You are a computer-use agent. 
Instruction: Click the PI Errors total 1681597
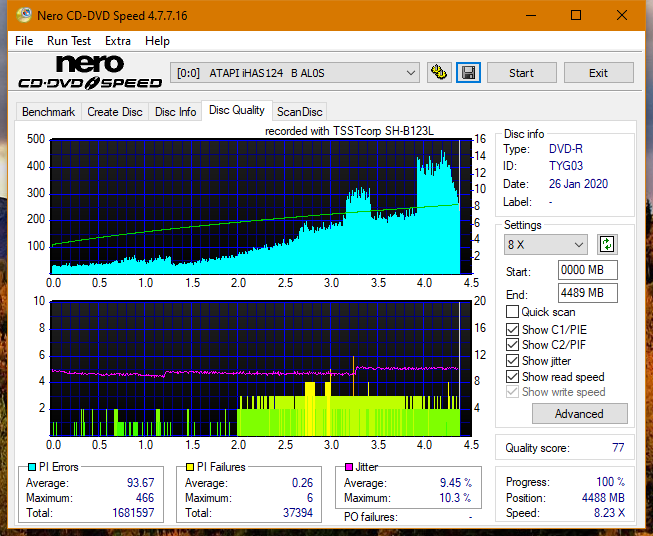(133, 513)
